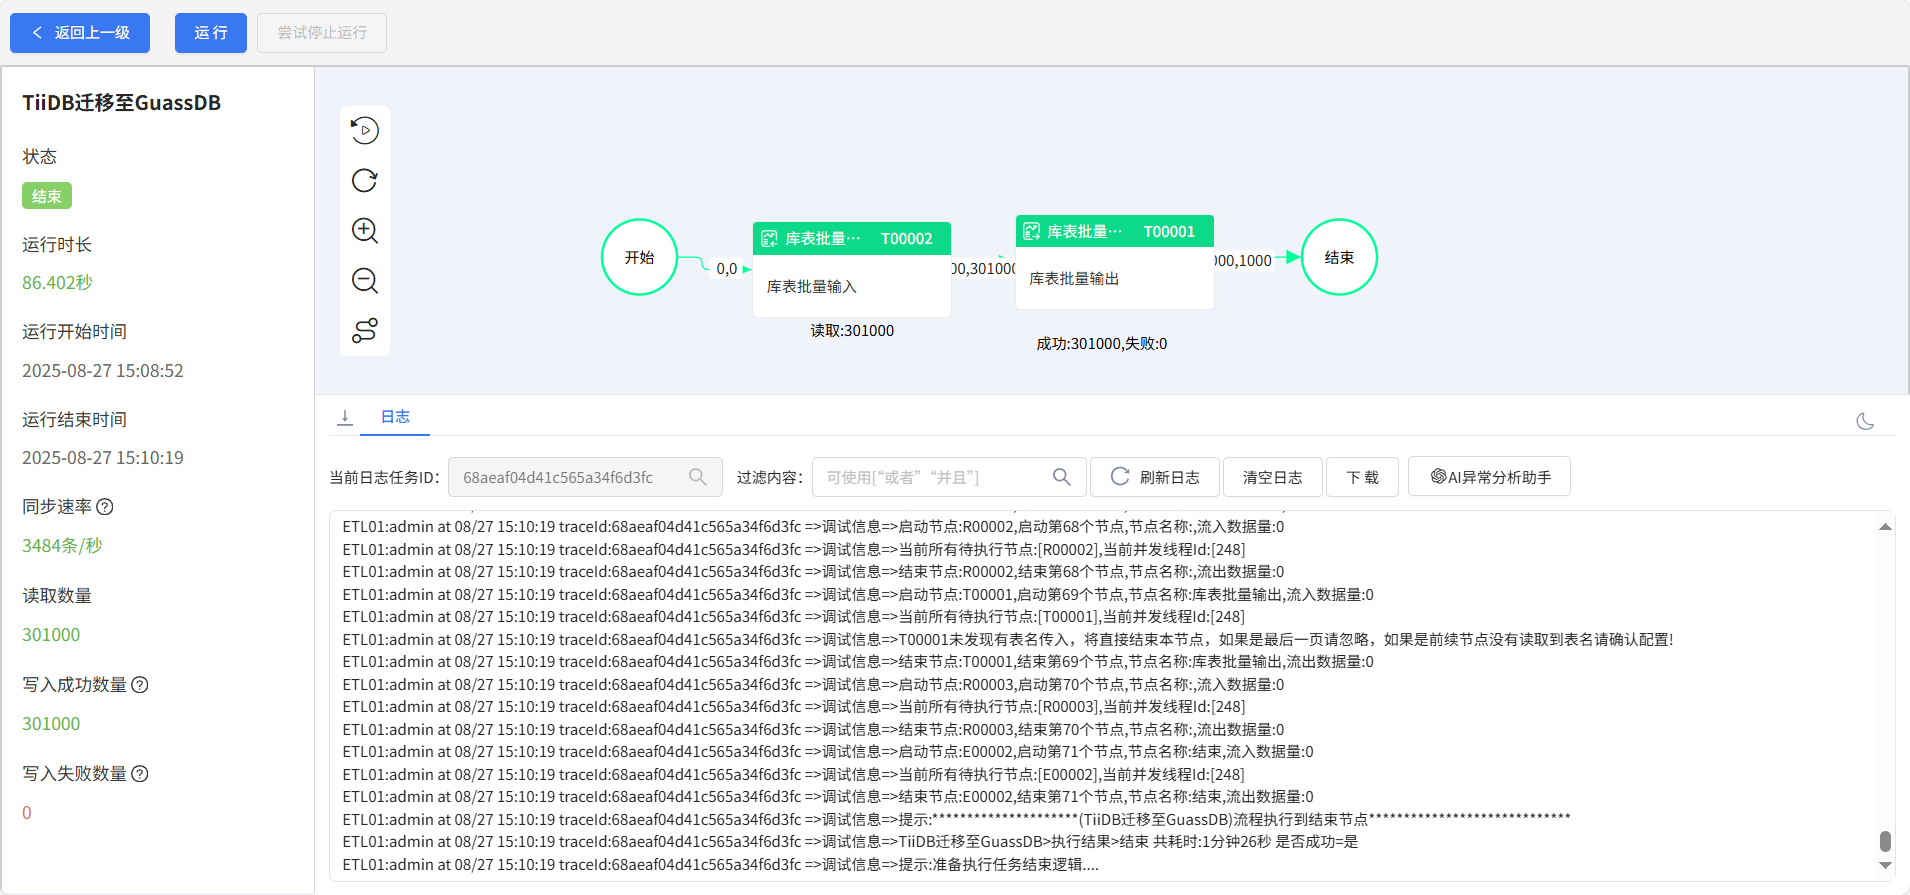The image size is (1910, 895).
Task: Click the T00002 node ID text
Action: tap(906, 239)
